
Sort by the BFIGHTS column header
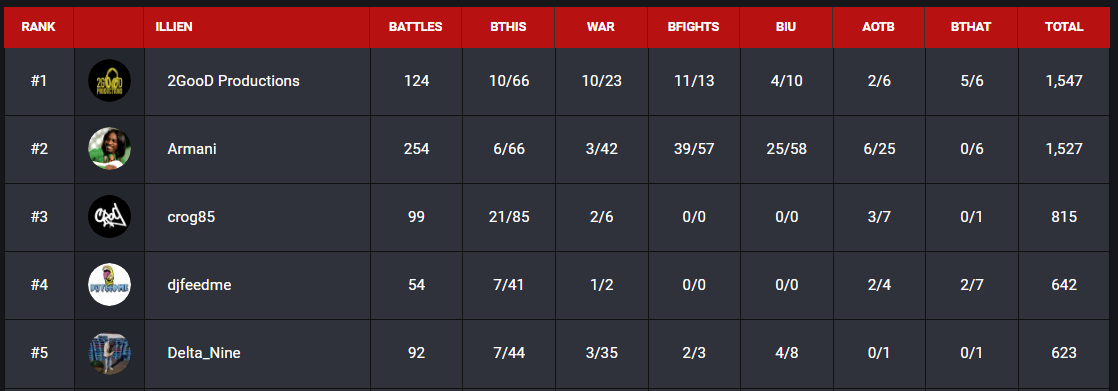point(694,27)
